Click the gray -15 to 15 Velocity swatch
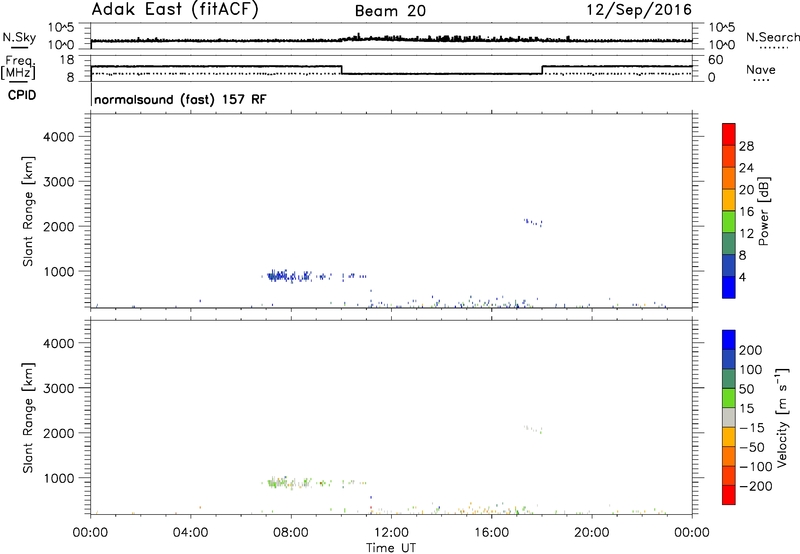The image size is (800, 554). [729, 417]
